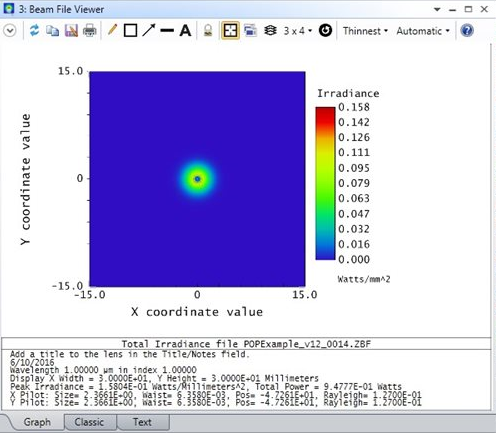Open the Thinnest line thickness dropdown
Screen dimensions: 496x433
click(366, 31)
